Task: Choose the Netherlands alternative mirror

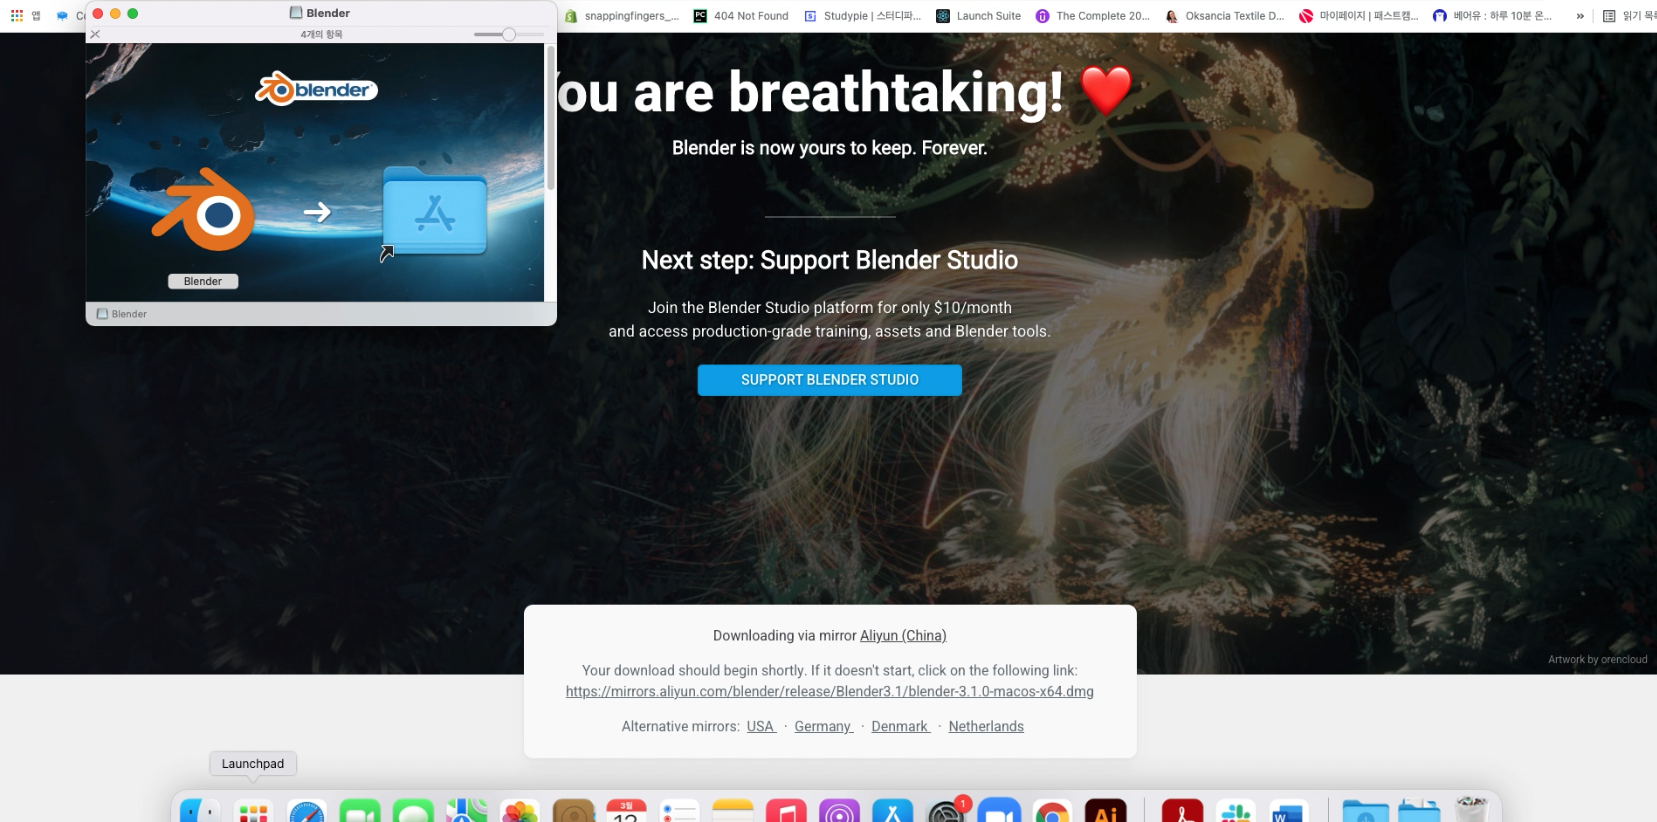Action: pos(986,727)
